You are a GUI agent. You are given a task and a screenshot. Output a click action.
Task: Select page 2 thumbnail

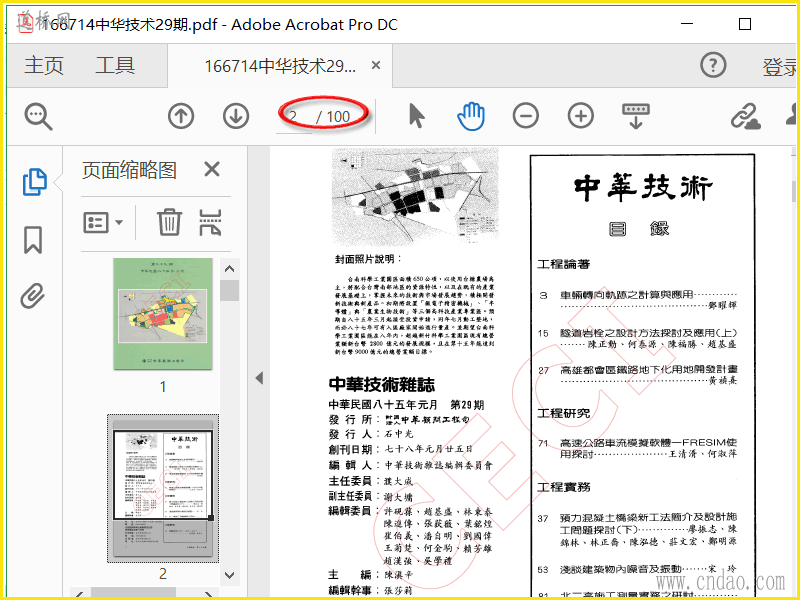click(x=163, y=488)
